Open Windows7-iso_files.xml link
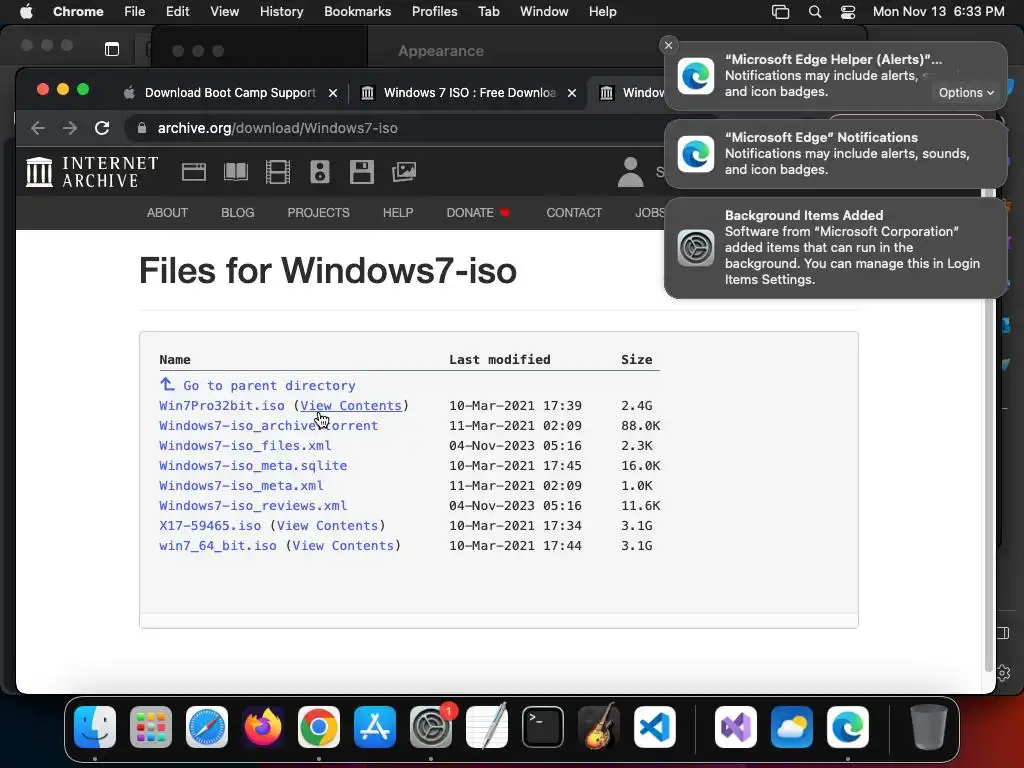The height and width of the screenshot is (768, 1024). [245, 445]
